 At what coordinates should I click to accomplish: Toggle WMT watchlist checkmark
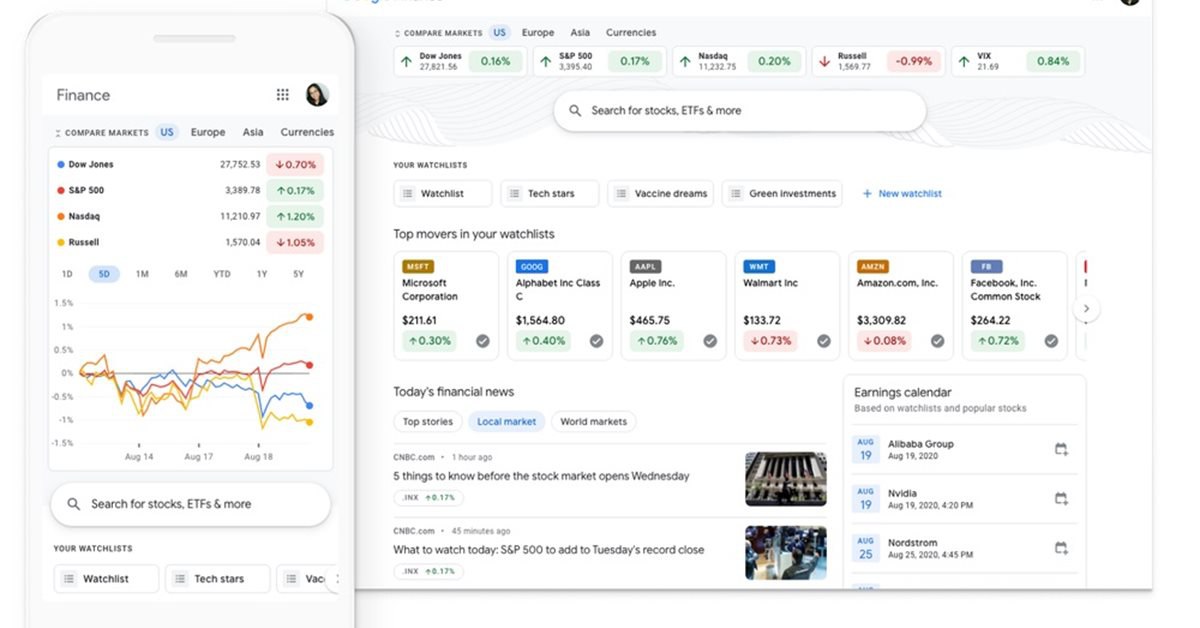pos(824,341)
